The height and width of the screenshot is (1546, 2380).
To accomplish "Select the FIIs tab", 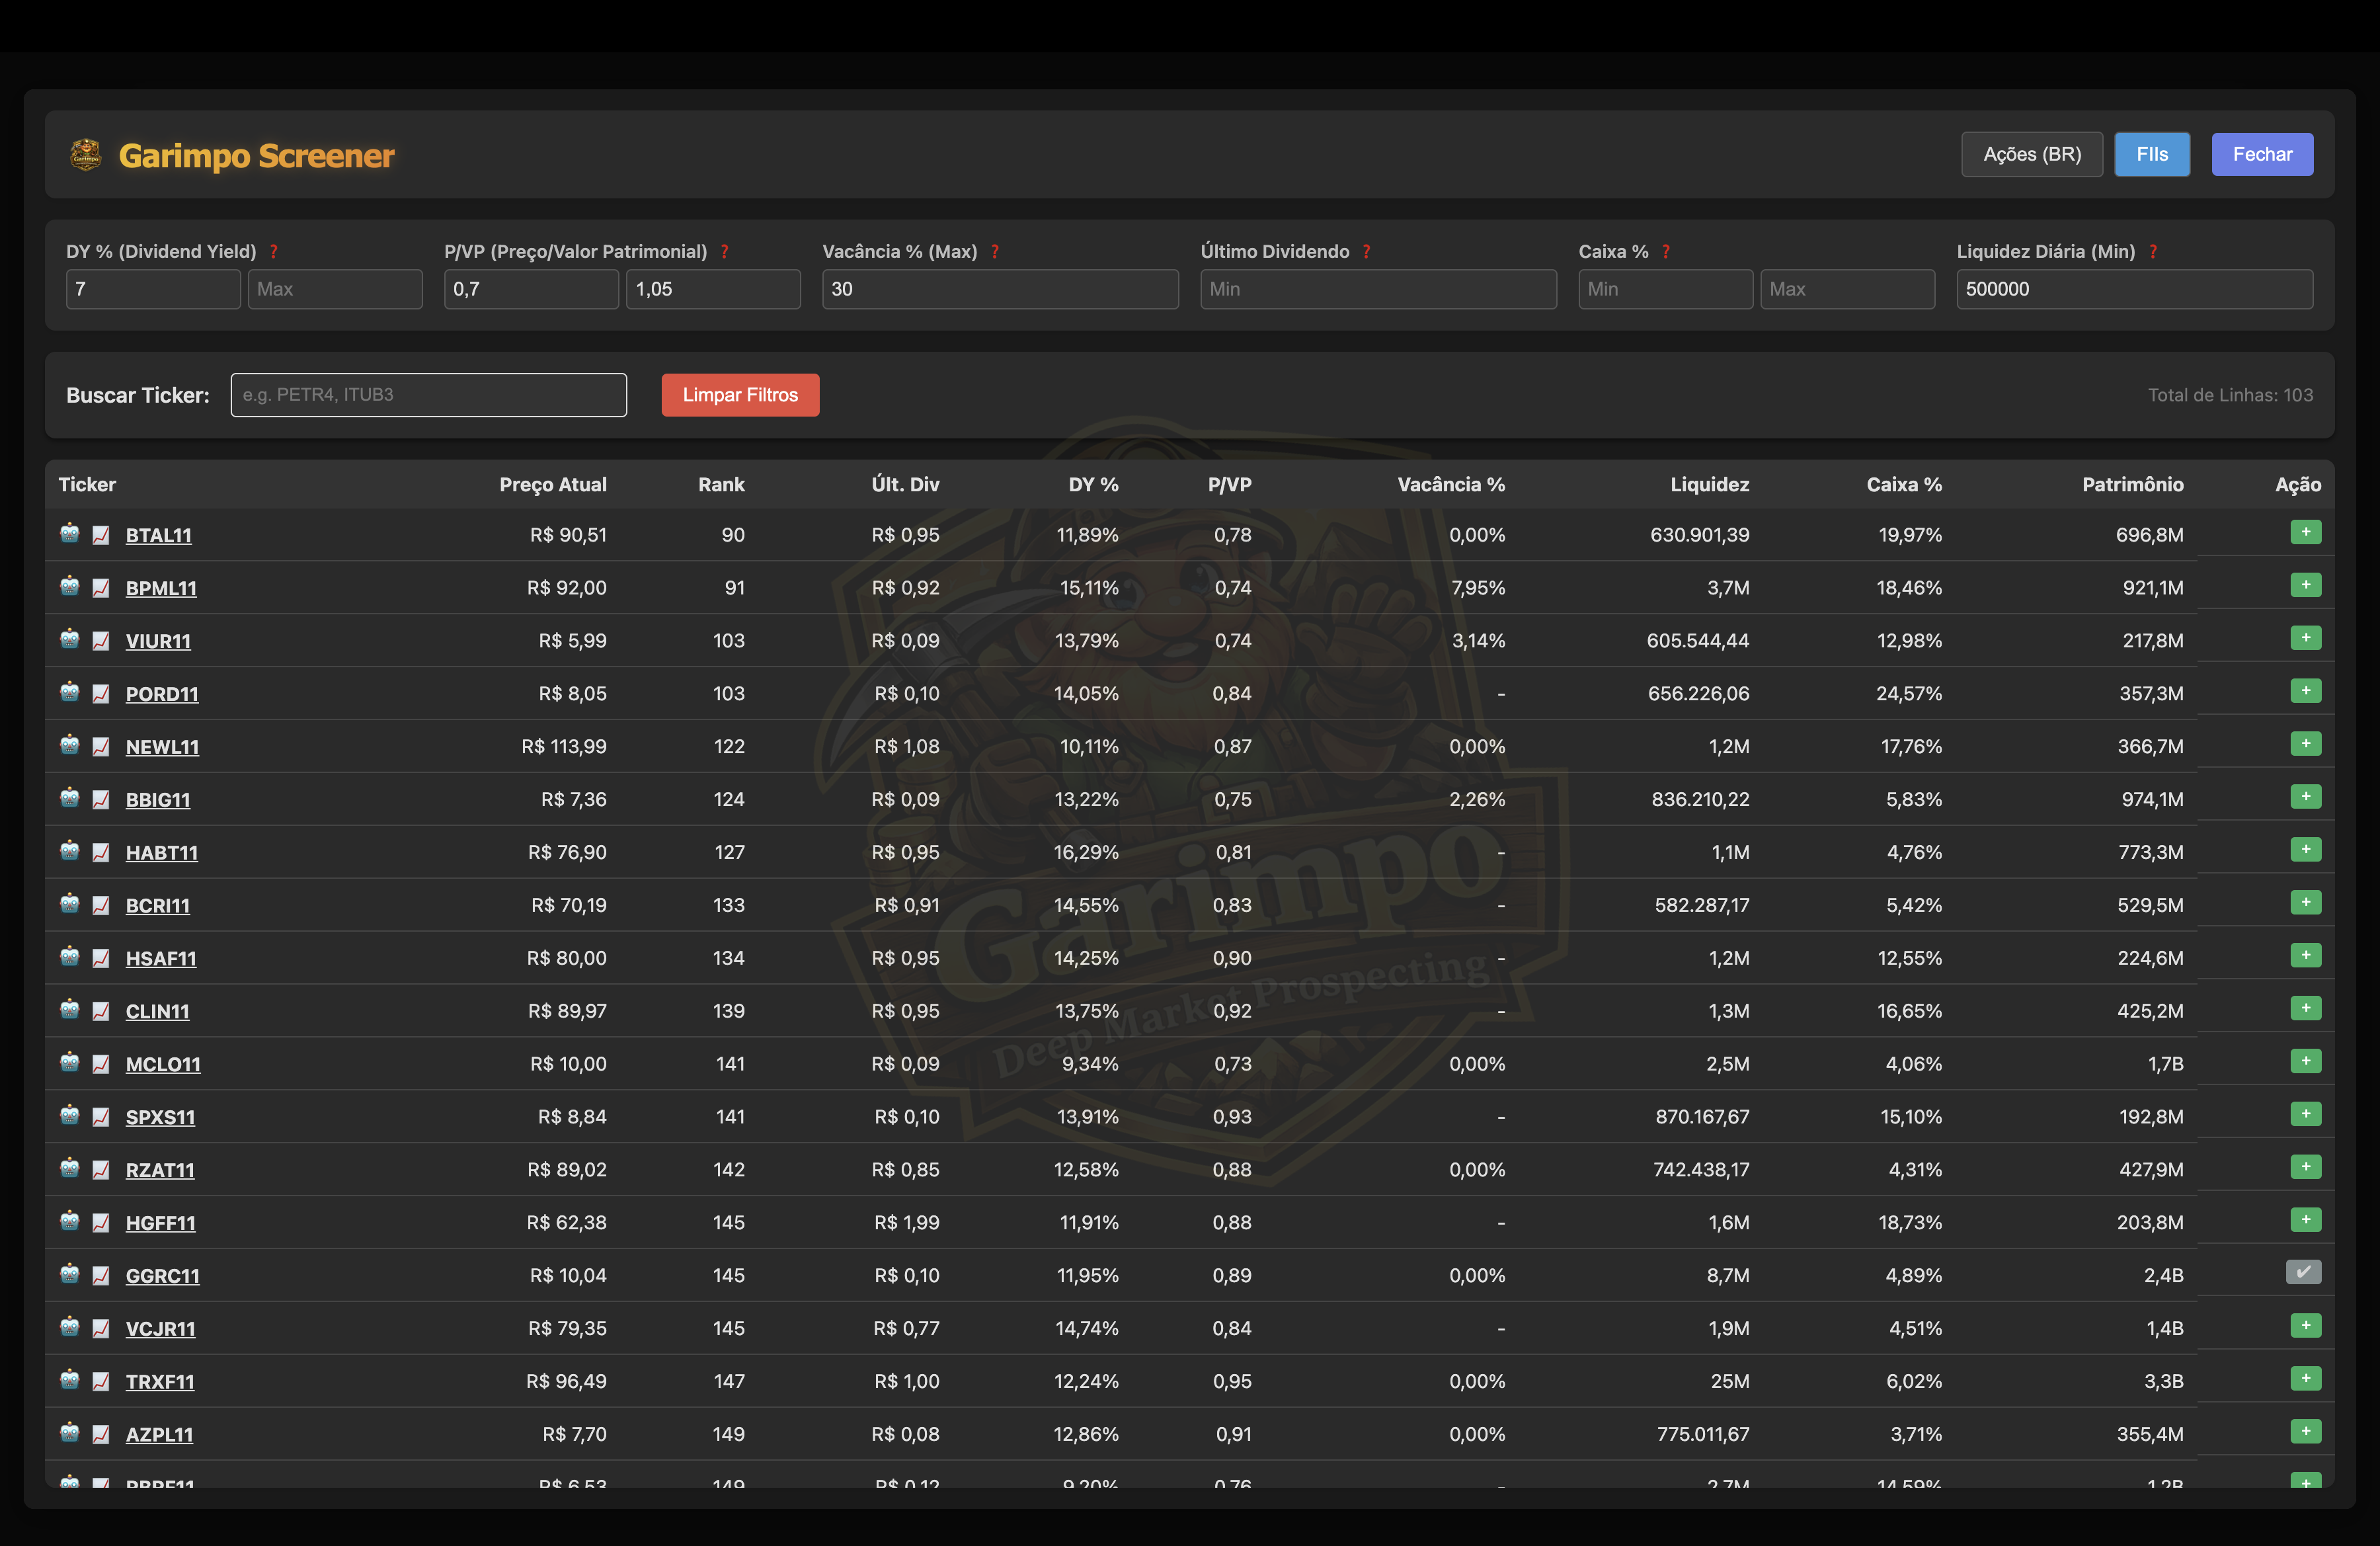I will [2151, 154].
